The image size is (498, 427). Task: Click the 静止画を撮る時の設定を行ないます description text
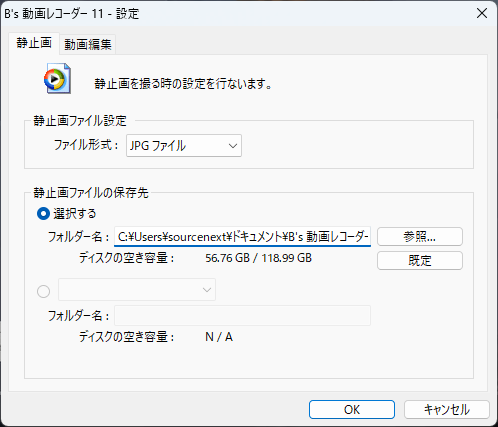(x=183, y=83)
